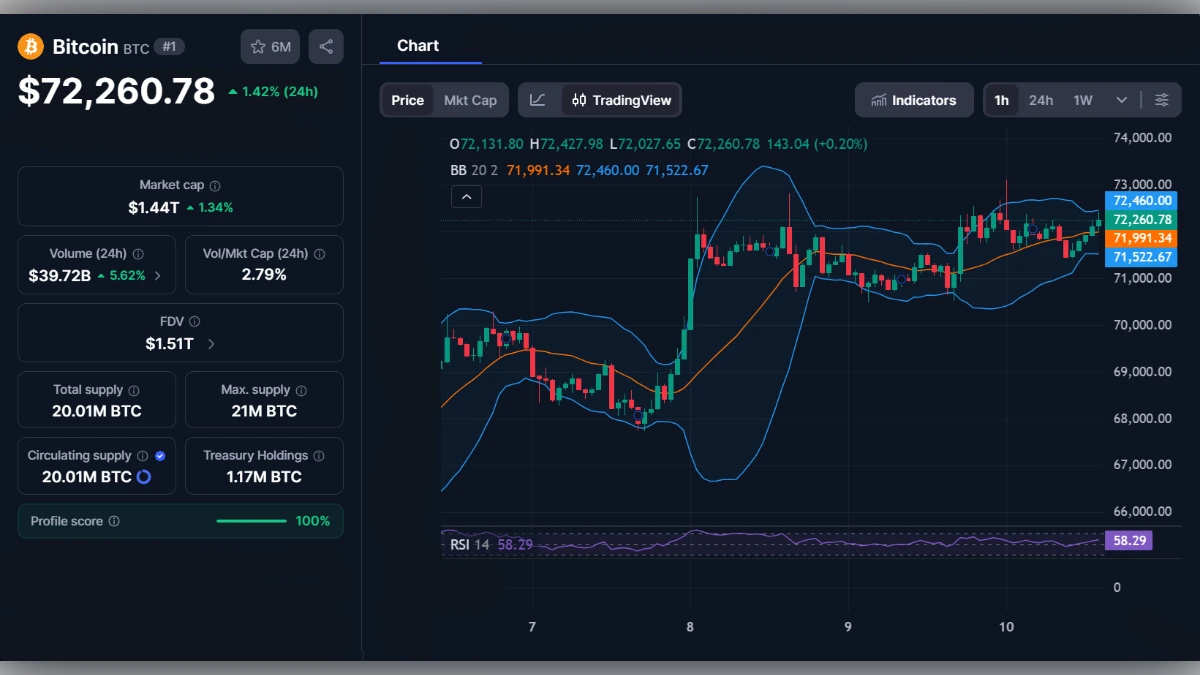Click the info icon beside Market cap
The height and width of the screenshot is (675, 1200).
point(214,184)
